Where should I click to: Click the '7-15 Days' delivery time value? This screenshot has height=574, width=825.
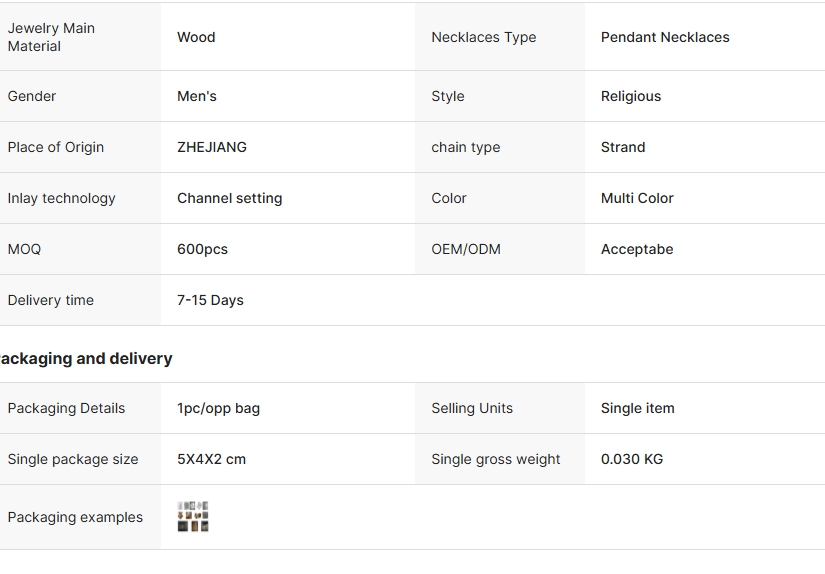(x=210, y=300)
